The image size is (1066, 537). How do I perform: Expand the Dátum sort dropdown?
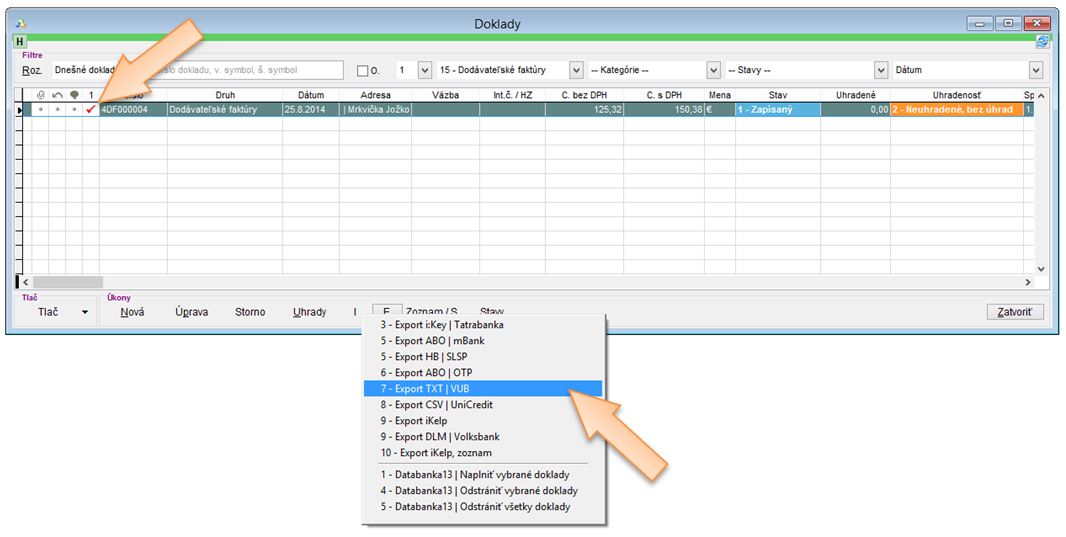point(1035,71)
